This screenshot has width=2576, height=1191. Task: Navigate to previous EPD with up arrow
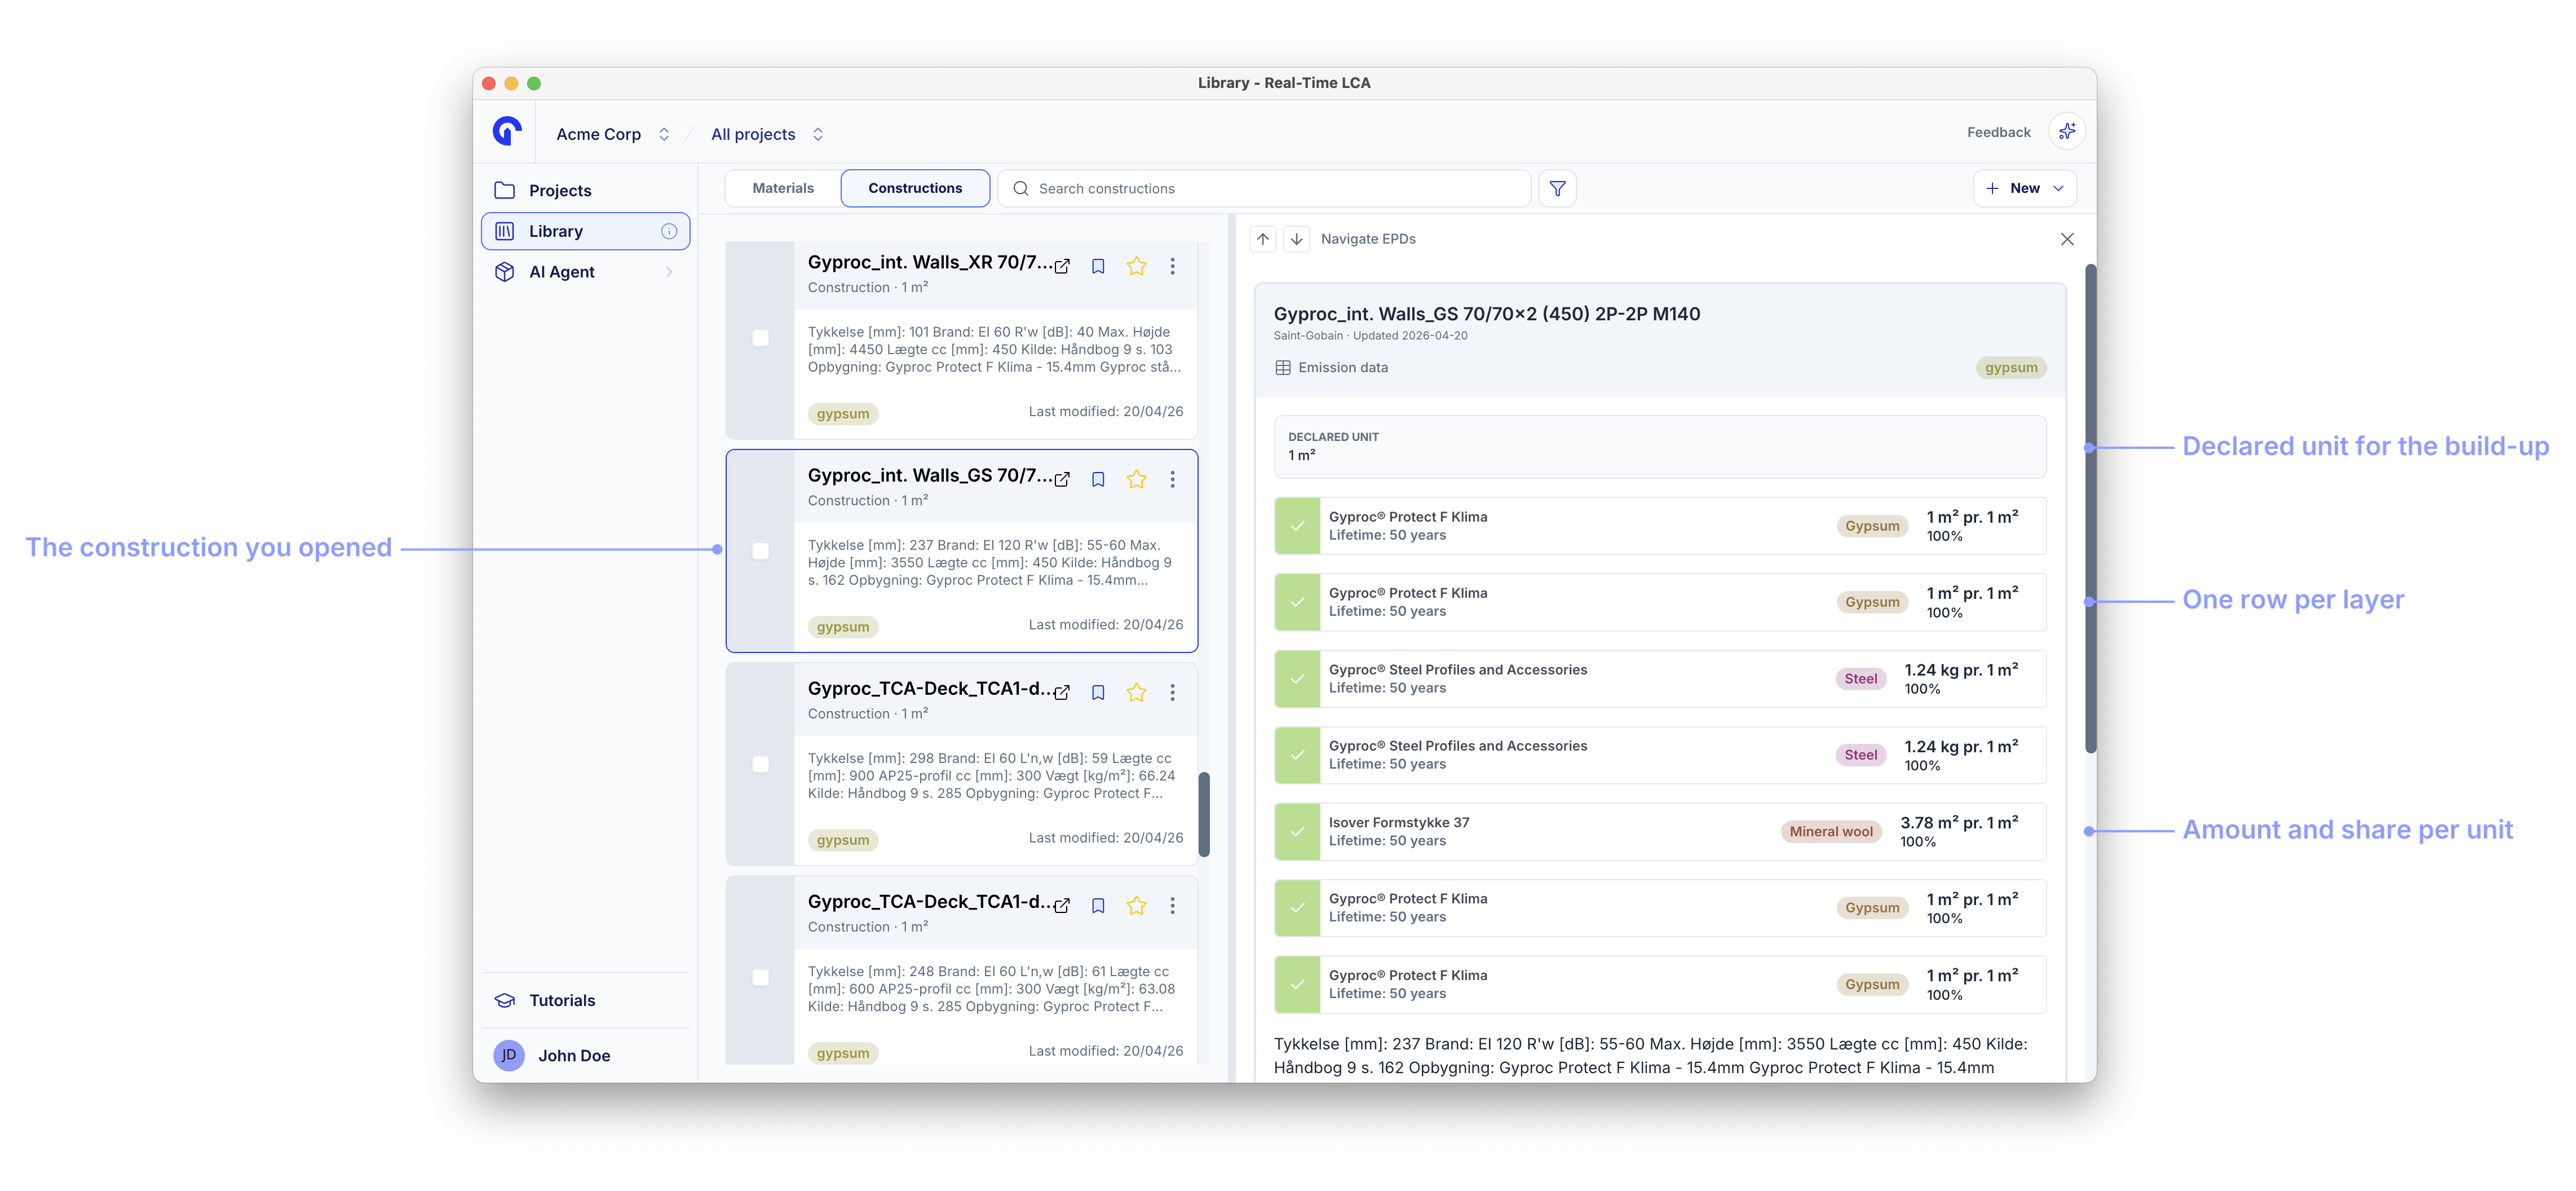coord(1263,239)
